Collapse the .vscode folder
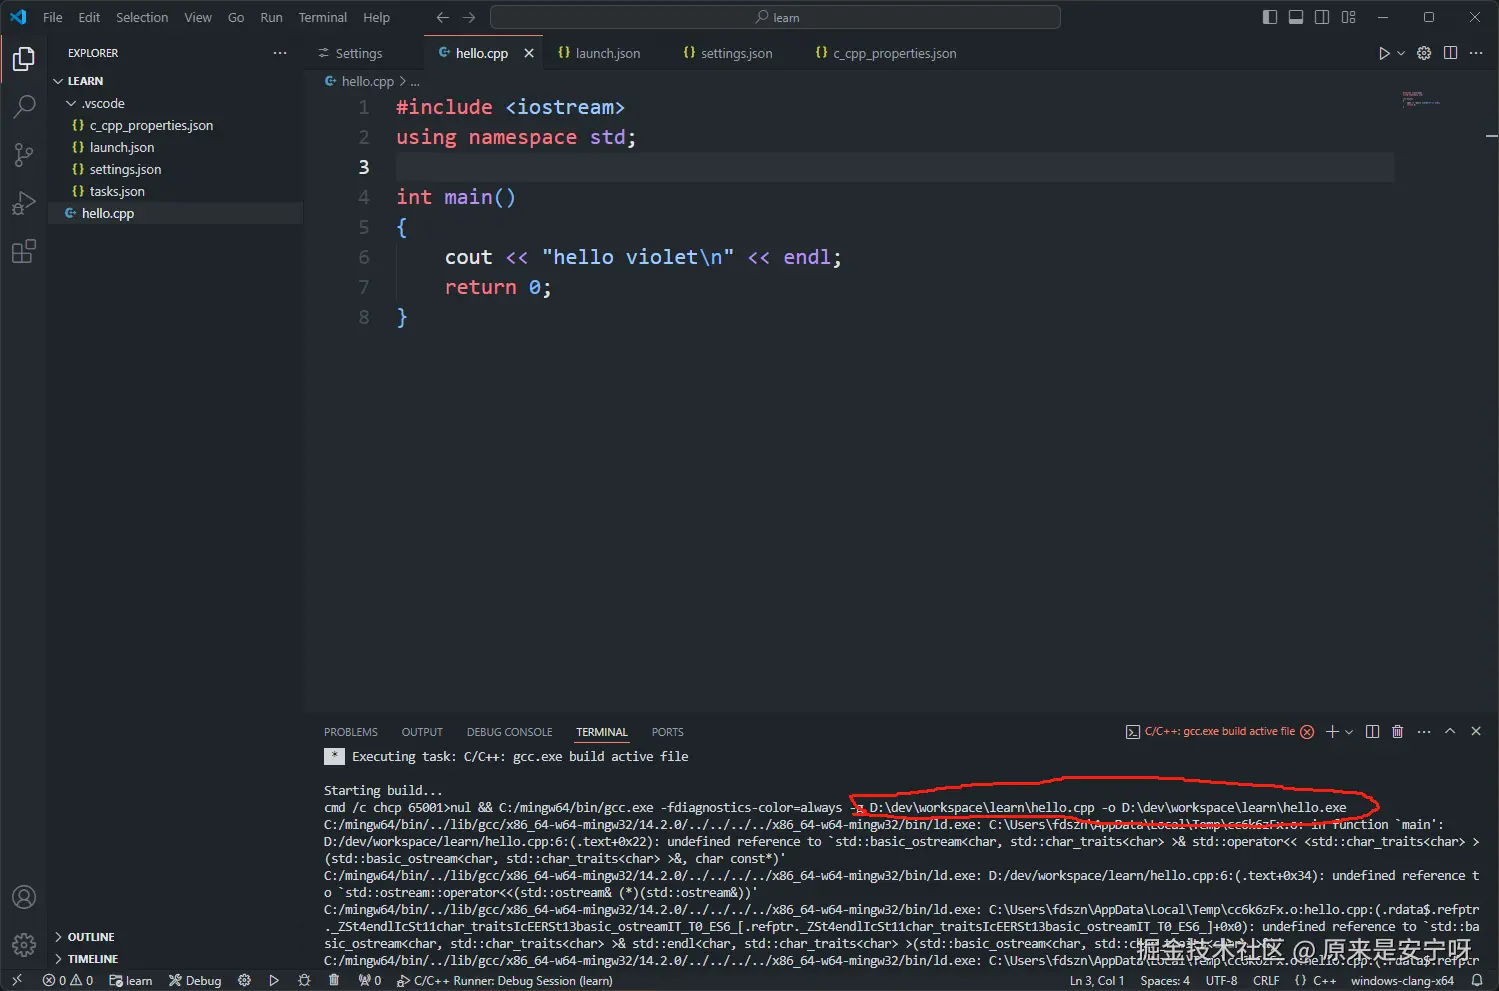This screenshot has height=991, width=1499. coord(71,103)
